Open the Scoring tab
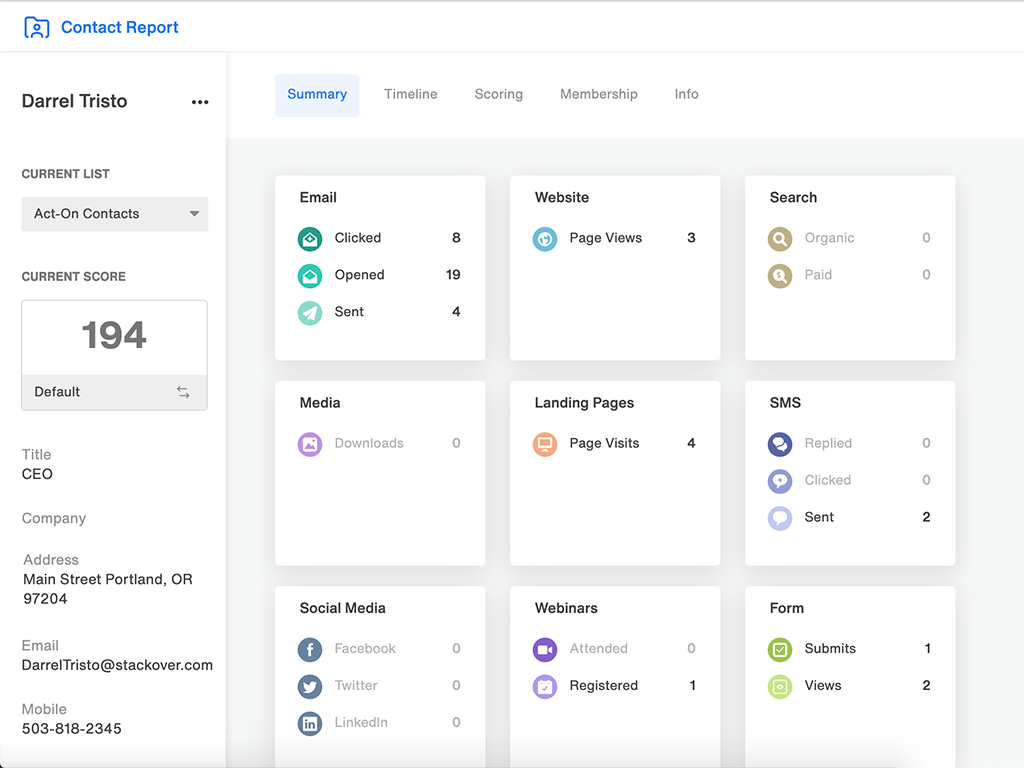This screenshot has width=1024, height=768. coord(499,94)
